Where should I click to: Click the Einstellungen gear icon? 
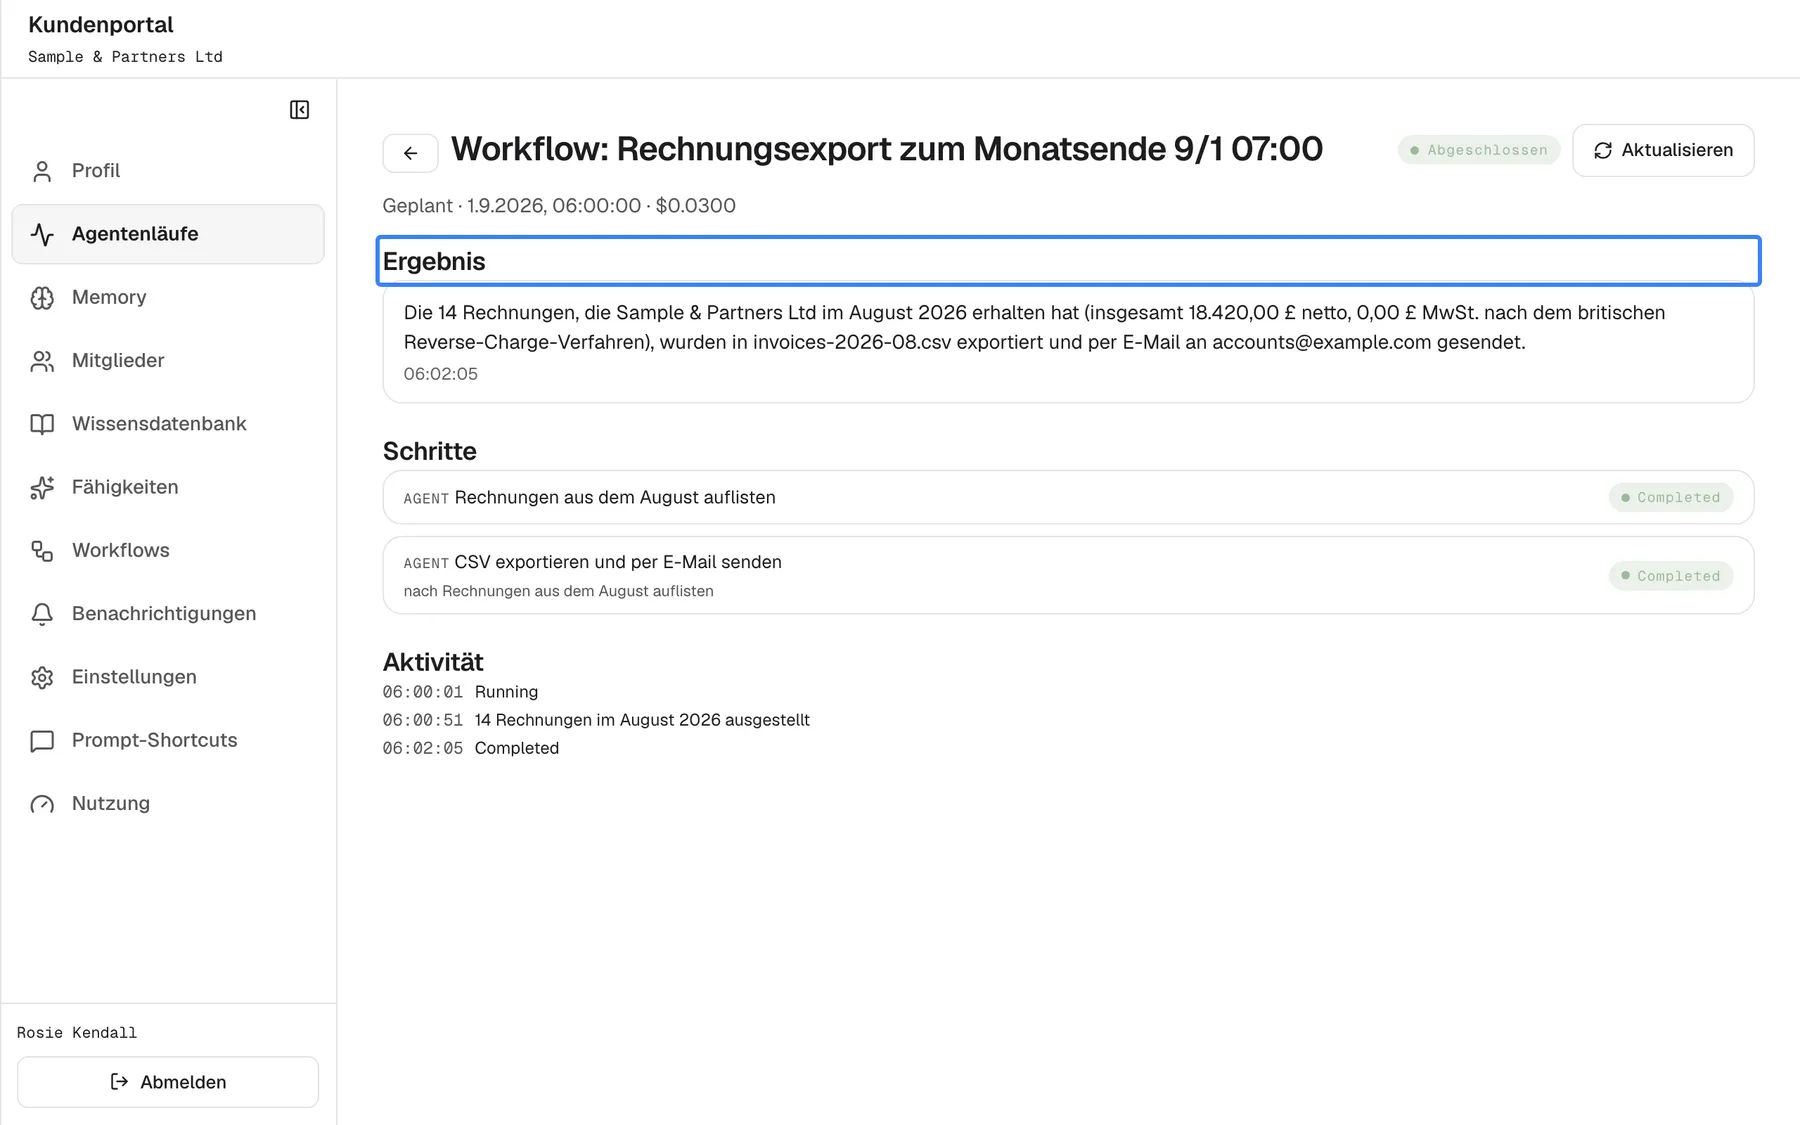42,677
